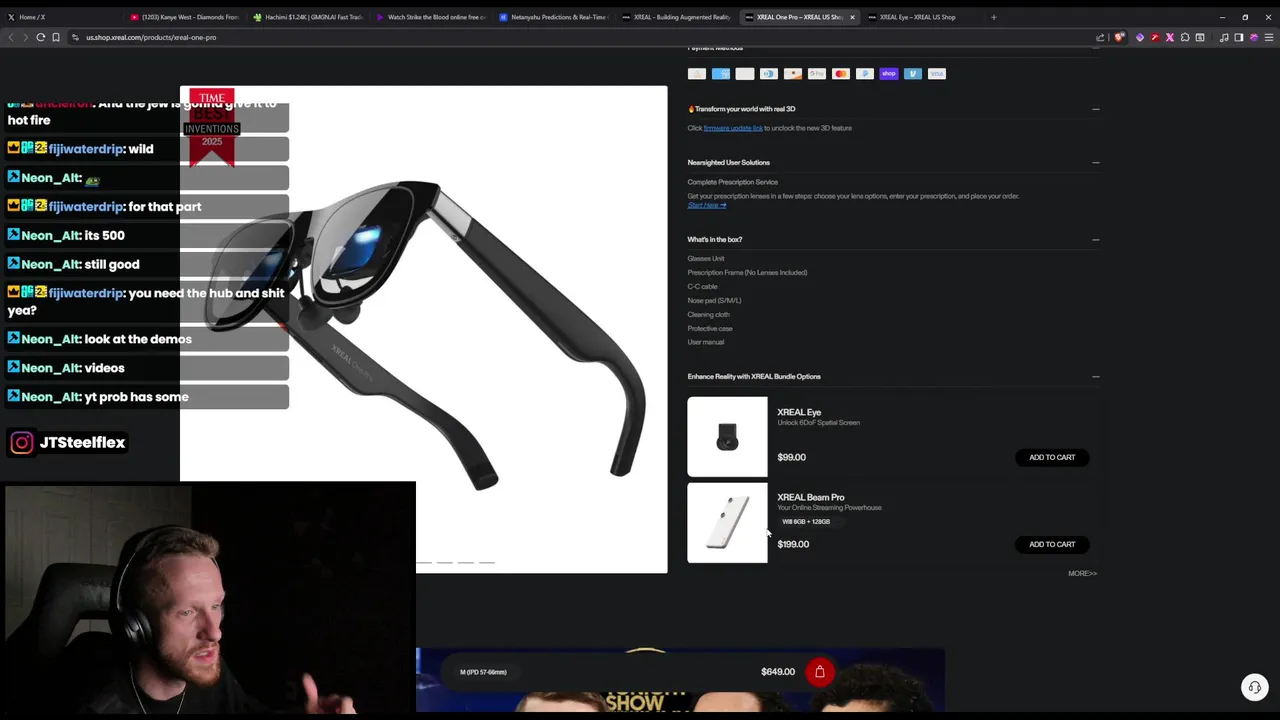Click the Shop Pay payment icon

[889, 73]
